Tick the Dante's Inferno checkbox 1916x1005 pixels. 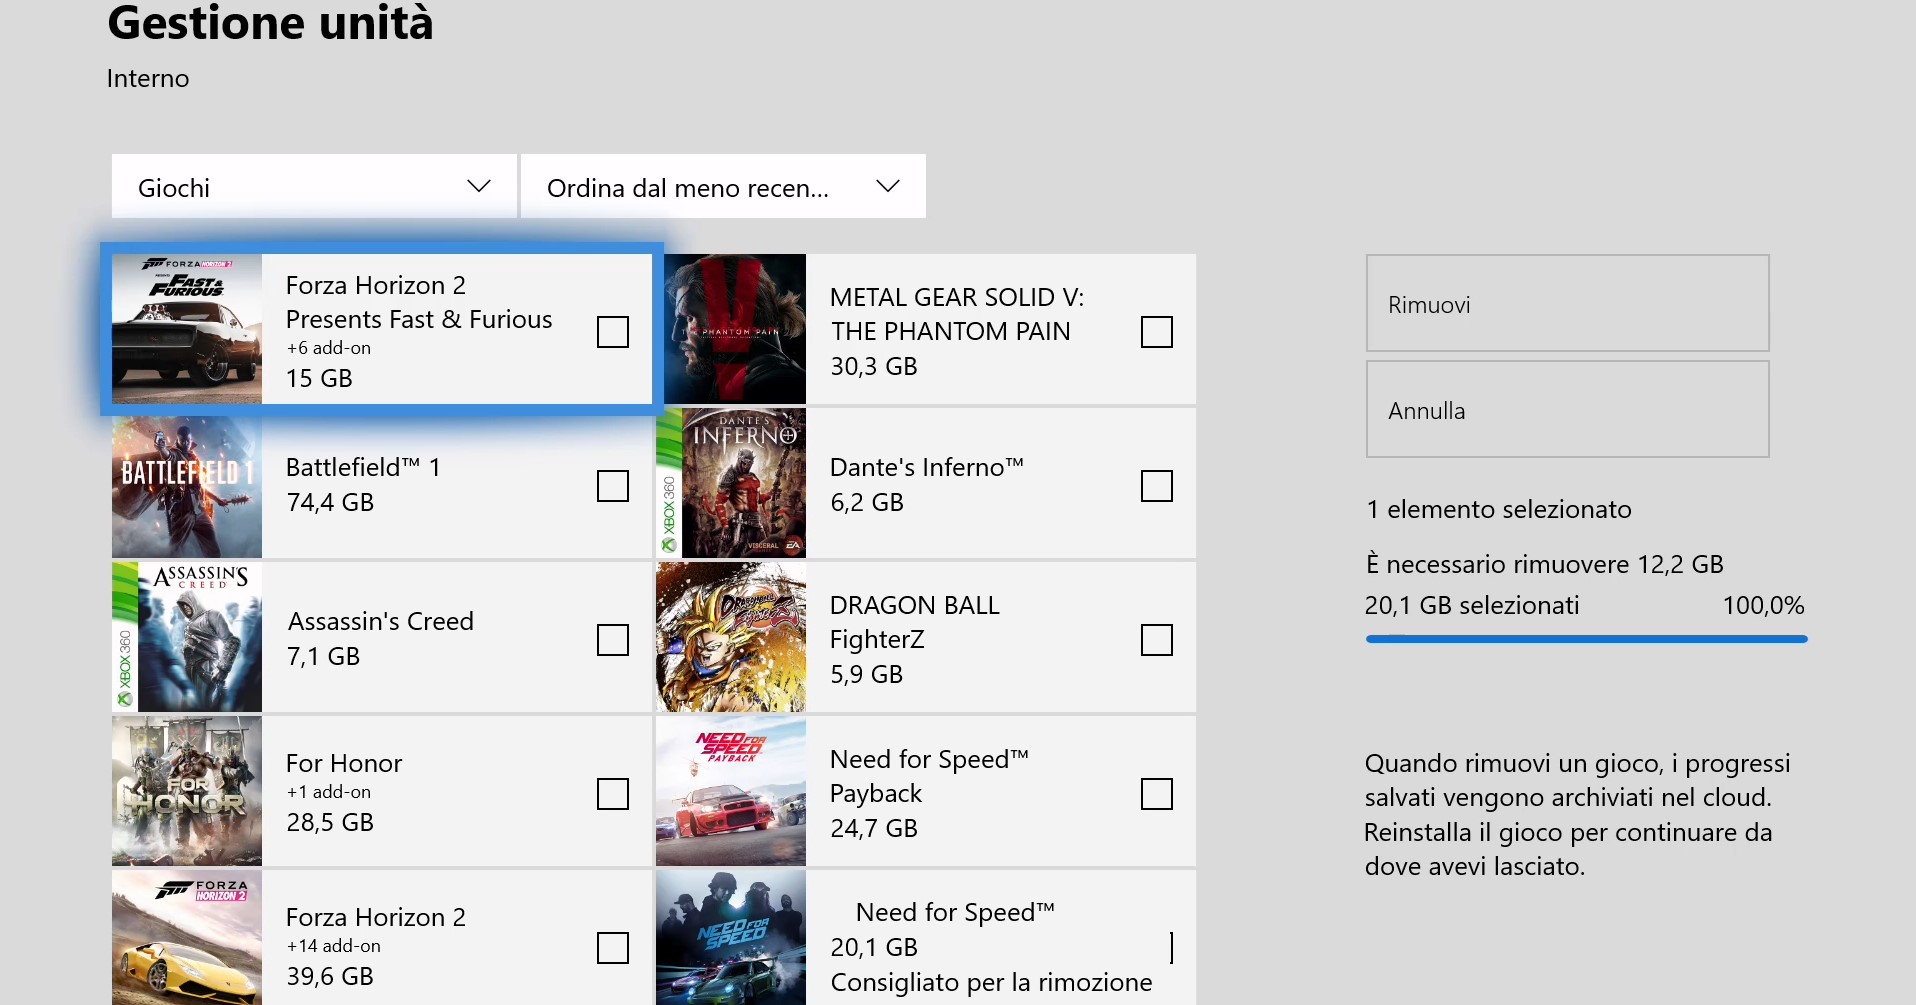tap(1157, 486)
